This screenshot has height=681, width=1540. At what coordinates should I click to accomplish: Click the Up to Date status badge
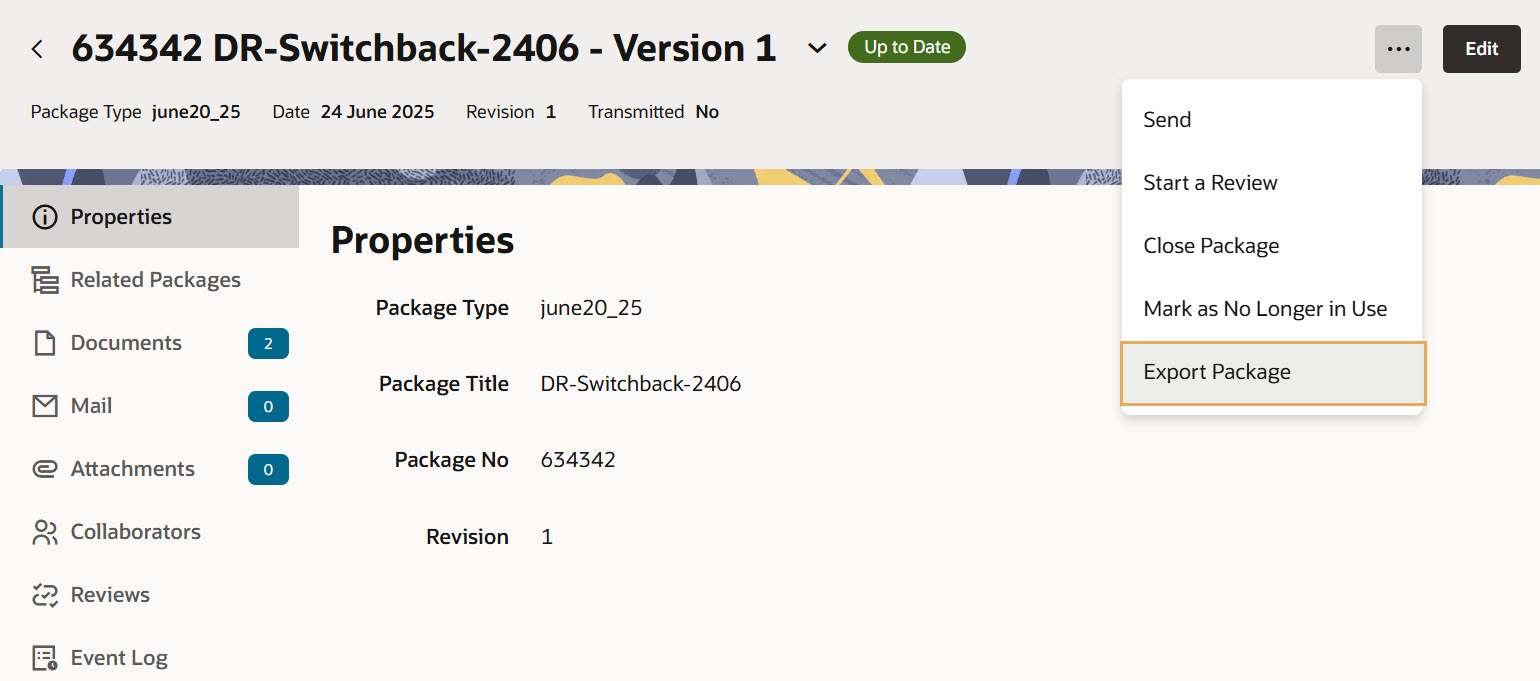[x=906, y=47]
